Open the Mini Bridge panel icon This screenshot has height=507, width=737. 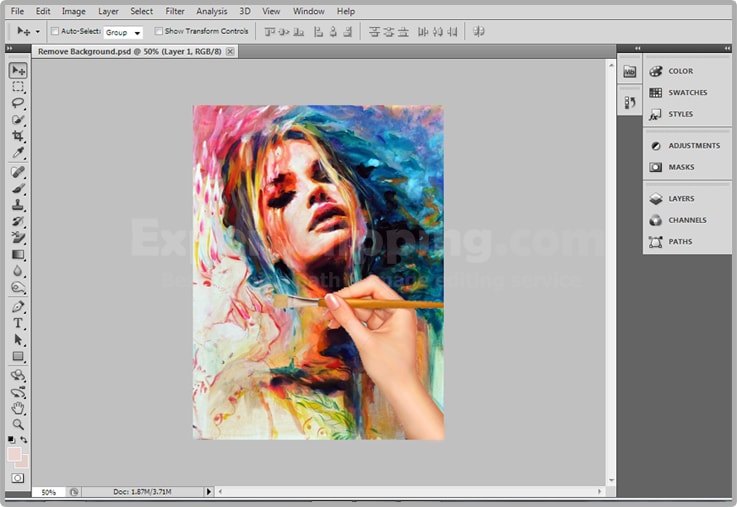[630, 72]
